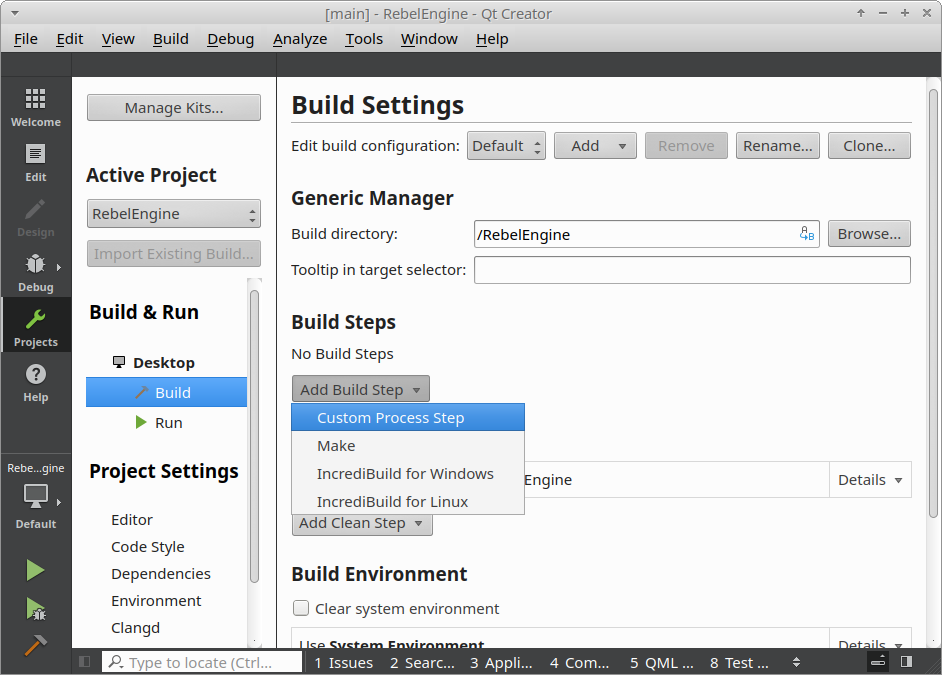Open the Debug mode
942x675 pixels.
pos(35,272)
